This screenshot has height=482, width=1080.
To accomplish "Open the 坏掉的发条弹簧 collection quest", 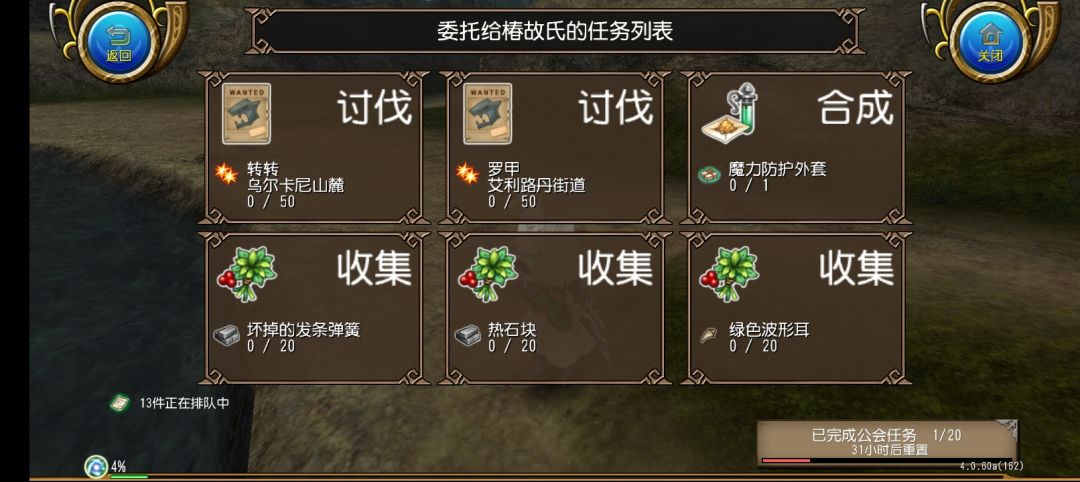I will (313, 308).
